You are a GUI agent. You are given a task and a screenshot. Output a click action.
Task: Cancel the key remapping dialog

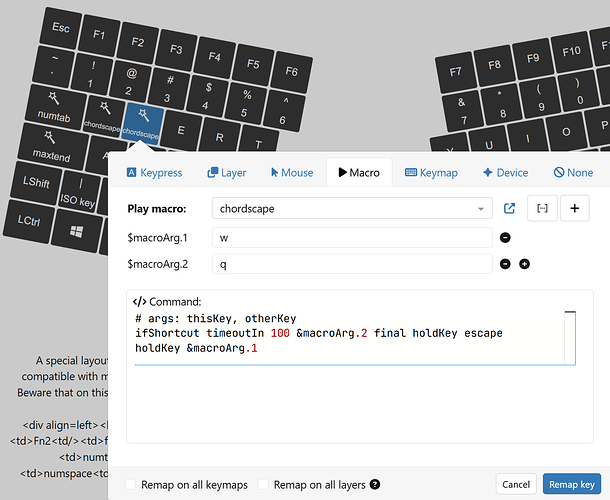(516, 484)
